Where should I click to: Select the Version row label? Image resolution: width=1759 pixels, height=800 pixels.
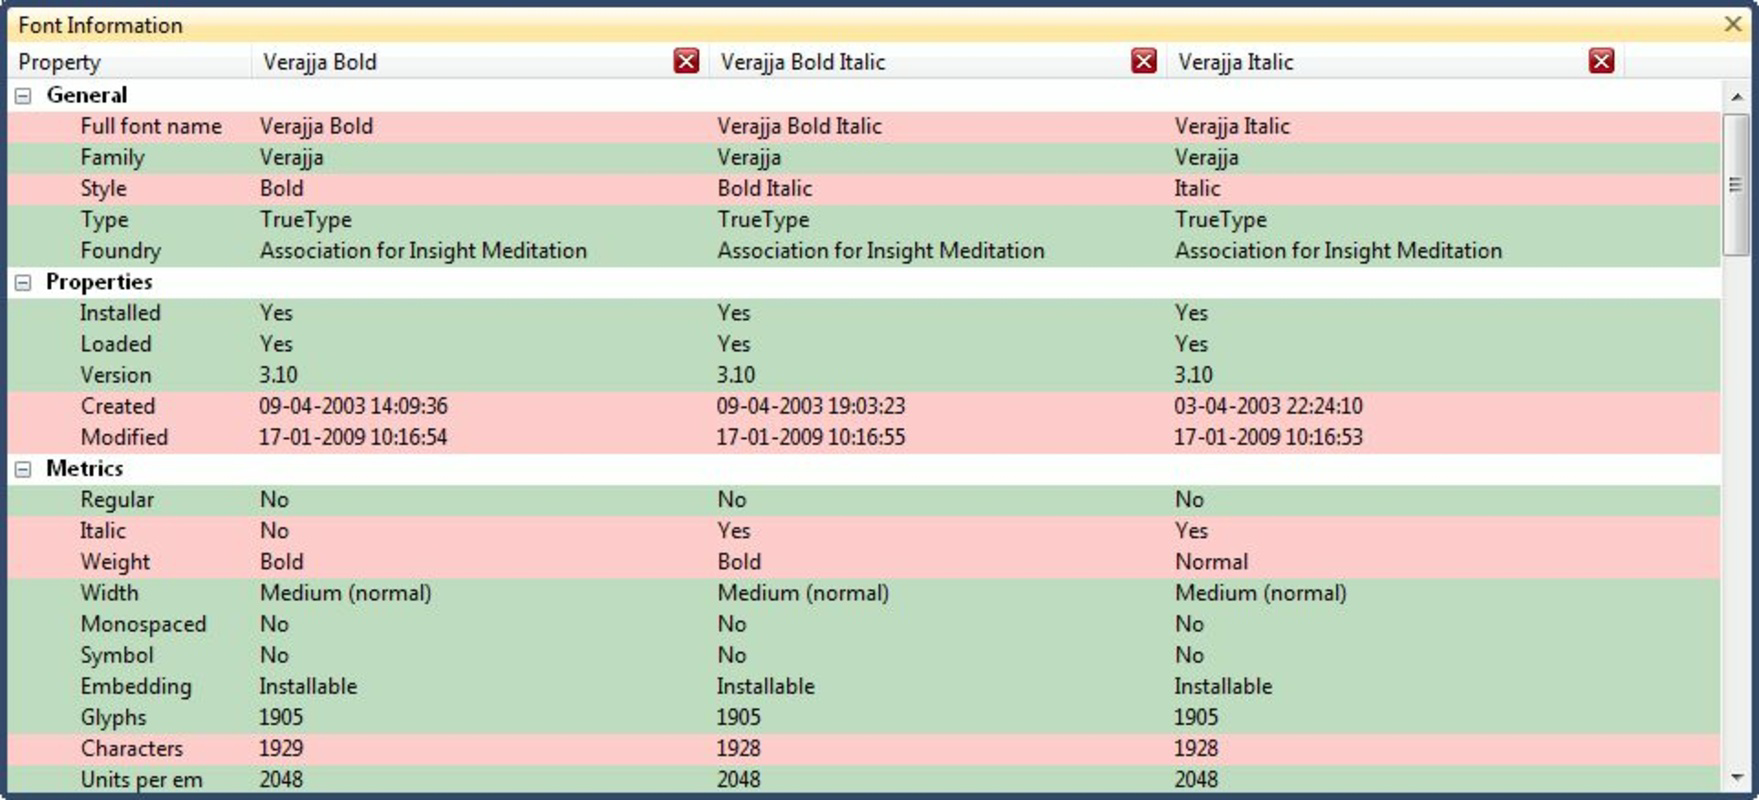(116, 375)
